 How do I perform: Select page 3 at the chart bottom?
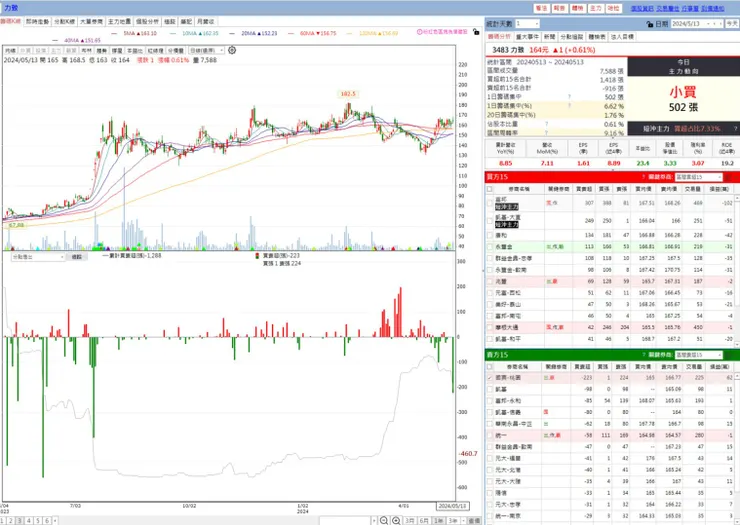[19, 520]
